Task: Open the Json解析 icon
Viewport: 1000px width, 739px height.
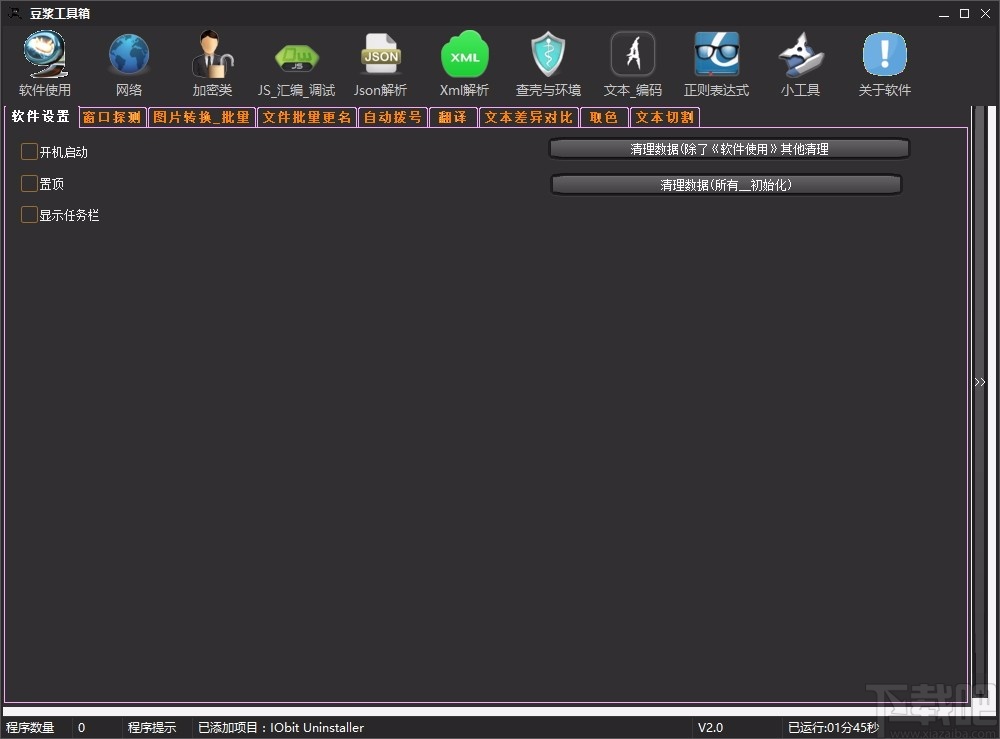Action: (380, 64)
